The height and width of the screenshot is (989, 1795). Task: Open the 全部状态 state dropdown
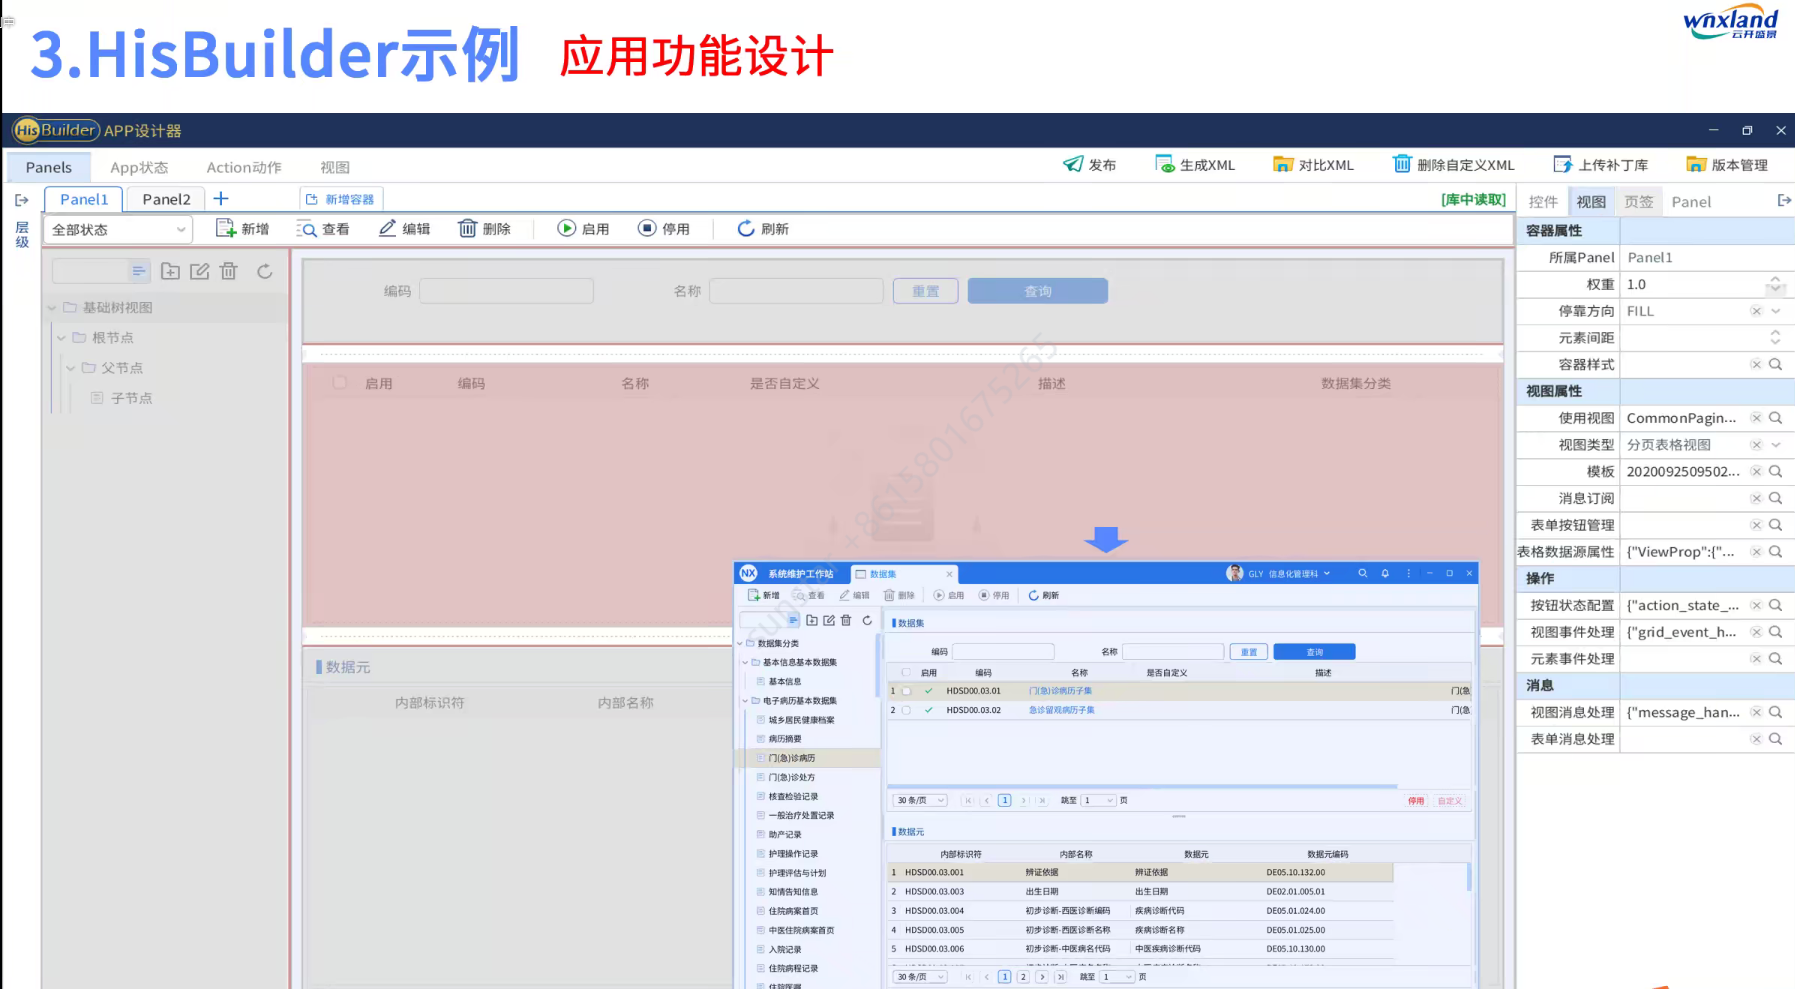[x=119, y=229]
